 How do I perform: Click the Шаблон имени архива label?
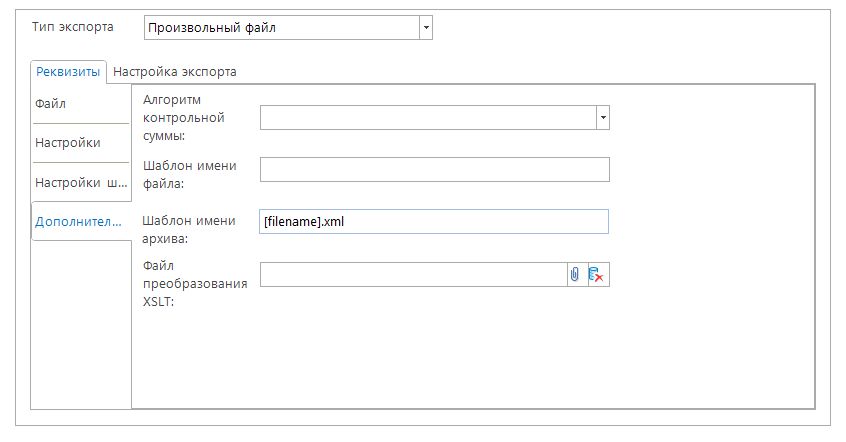189,229
